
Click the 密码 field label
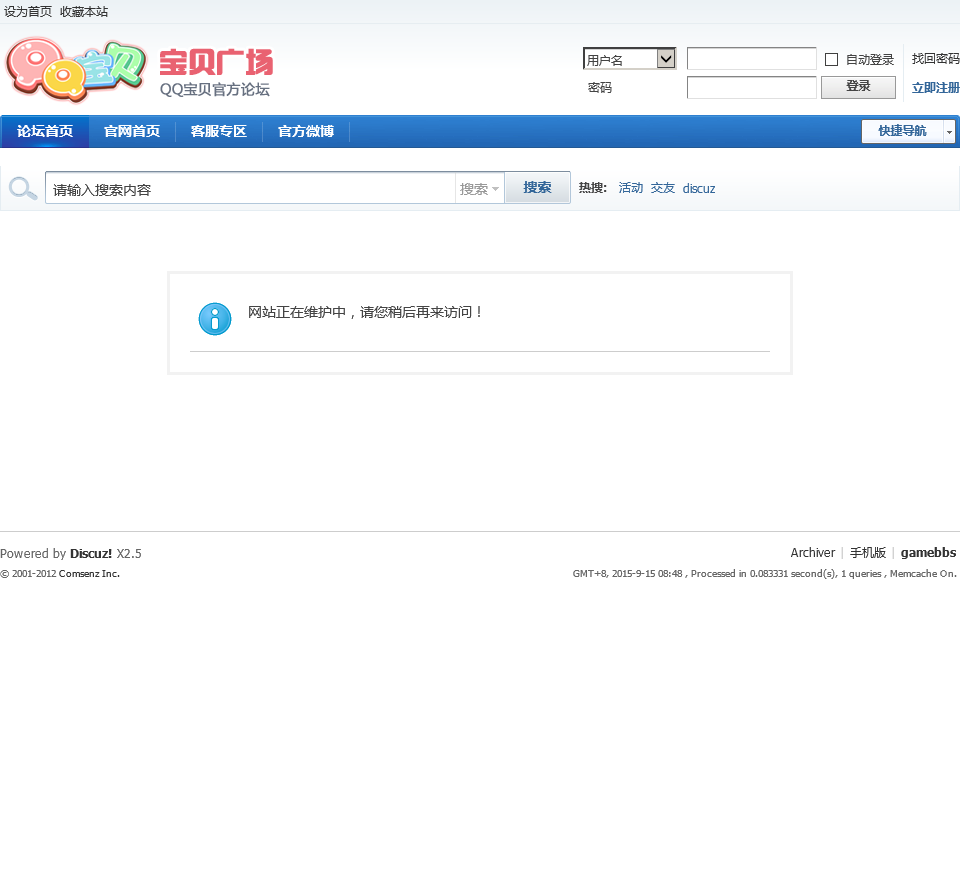(x=599, y=88)
